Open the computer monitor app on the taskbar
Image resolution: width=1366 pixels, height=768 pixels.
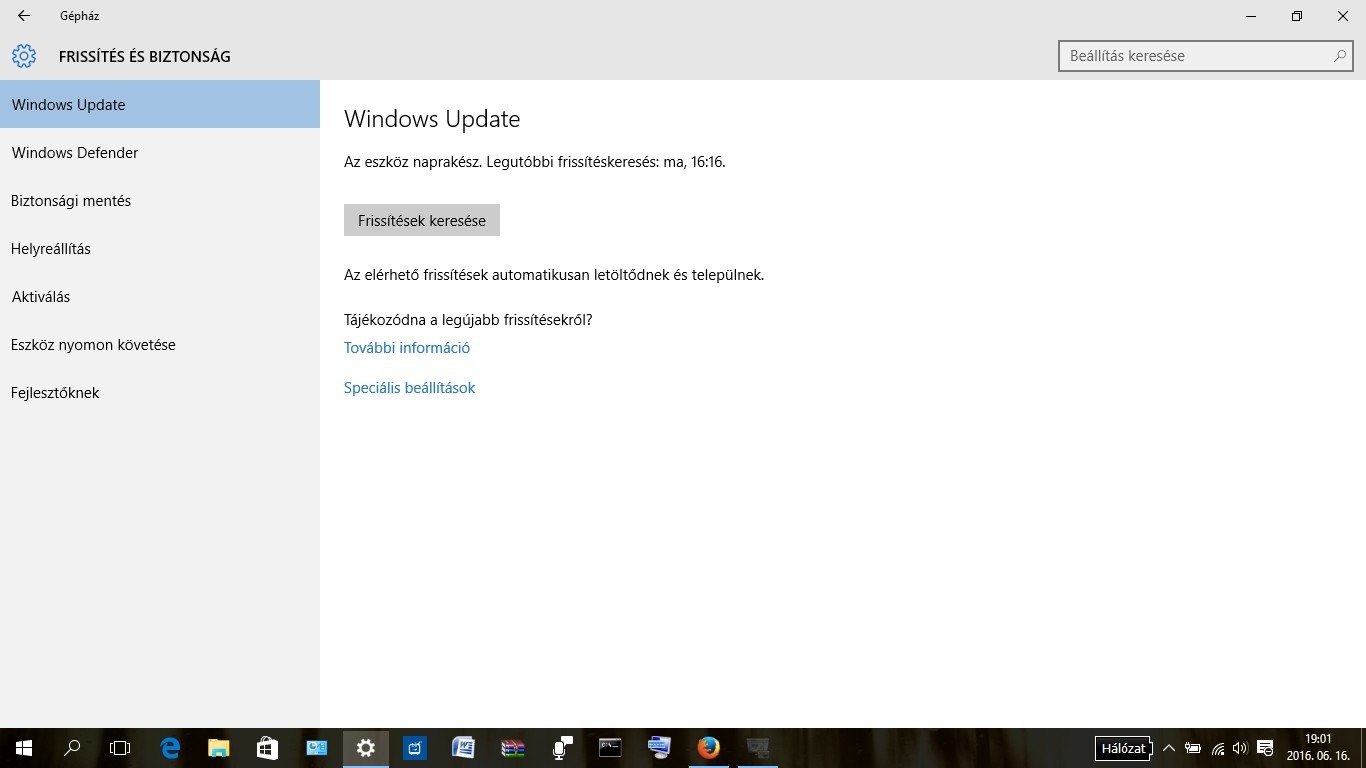click(x=659, y=748)
